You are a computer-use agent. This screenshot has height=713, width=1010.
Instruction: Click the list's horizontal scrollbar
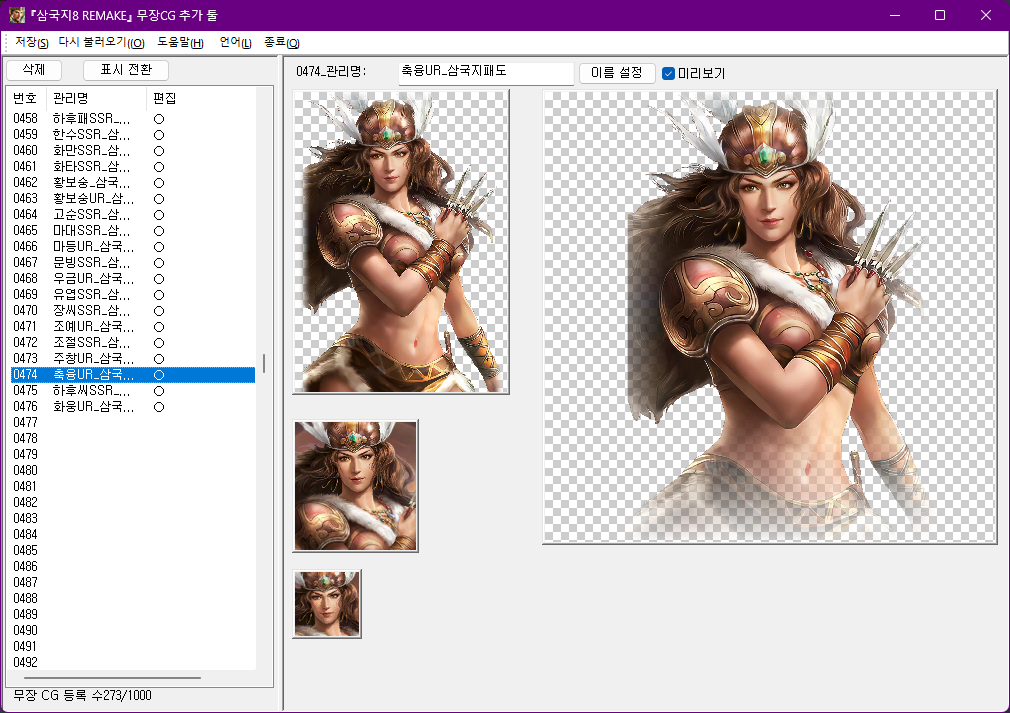click(x=113, y=678)
